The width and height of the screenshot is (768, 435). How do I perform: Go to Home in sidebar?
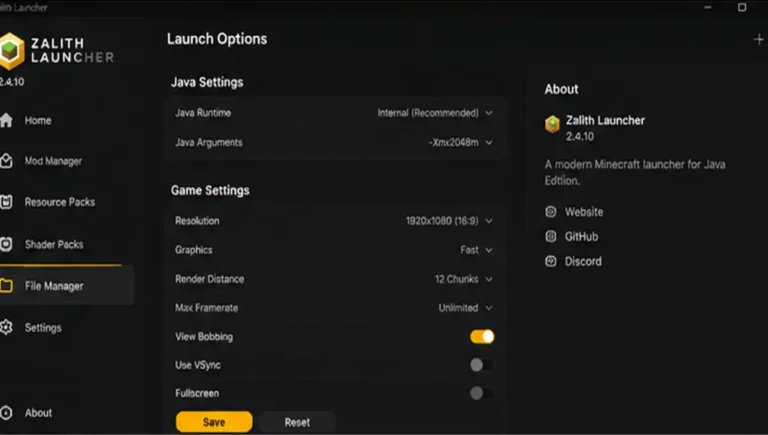(x=38, y=120)
